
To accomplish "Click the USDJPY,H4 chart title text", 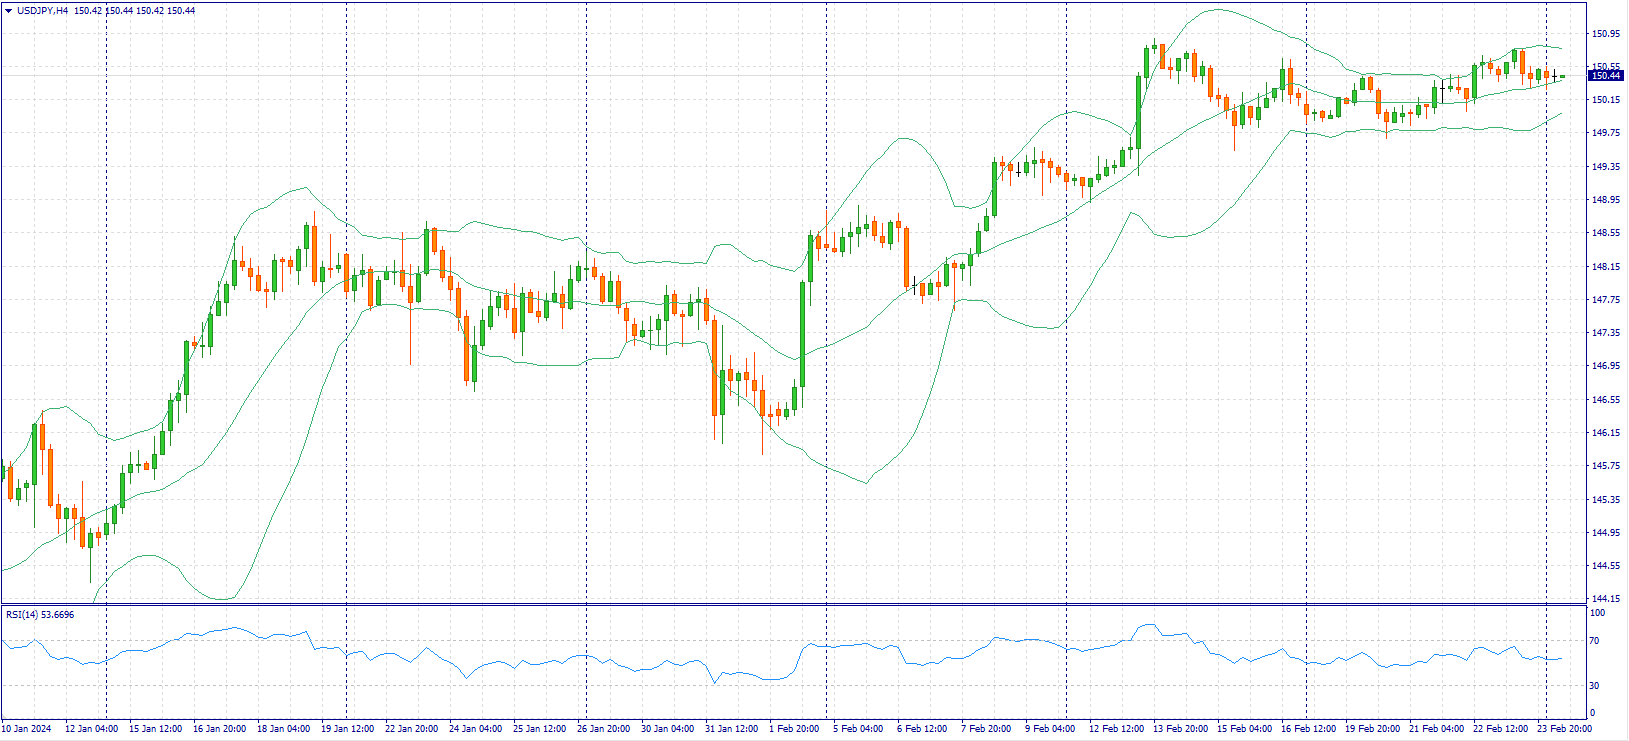I will point(43,10).
